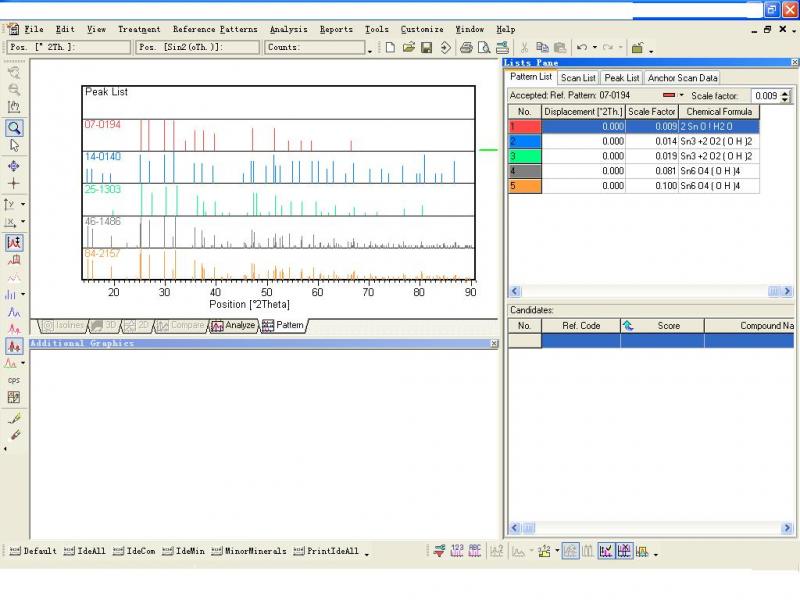Click the cps units icon
This screenshot has width=800, height=600.
(x=14, y=380)
